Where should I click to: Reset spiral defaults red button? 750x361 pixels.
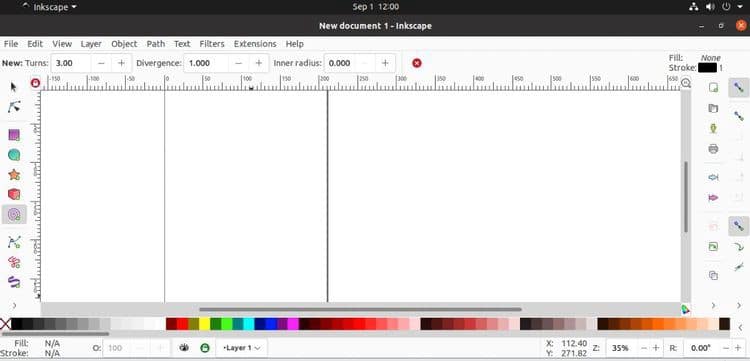tap(417, 63)
